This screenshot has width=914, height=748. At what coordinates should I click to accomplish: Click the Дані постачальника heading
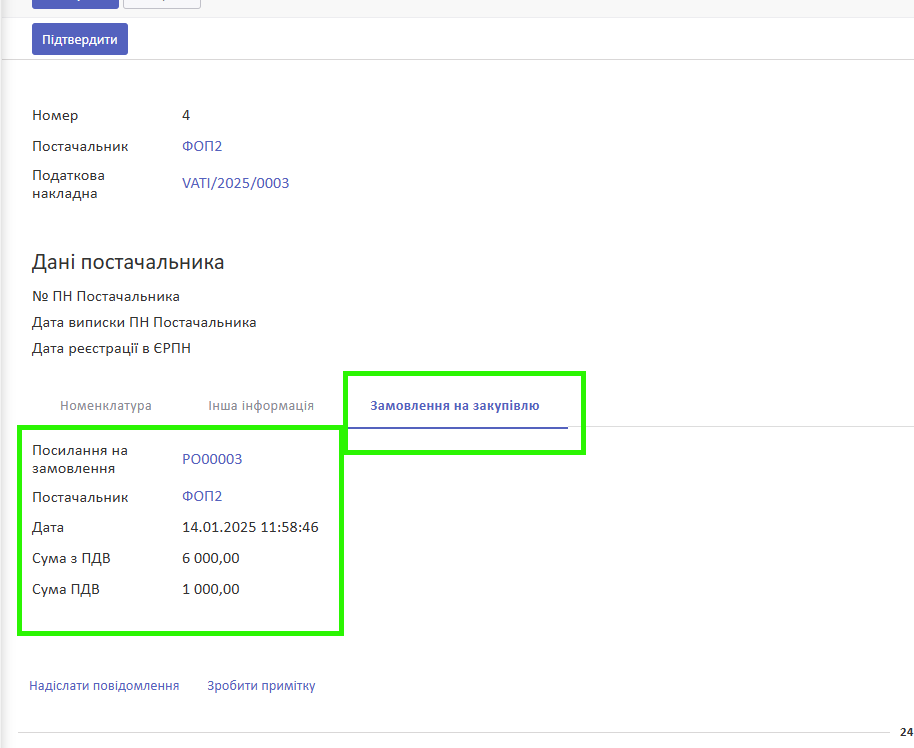tap(128, 262)
